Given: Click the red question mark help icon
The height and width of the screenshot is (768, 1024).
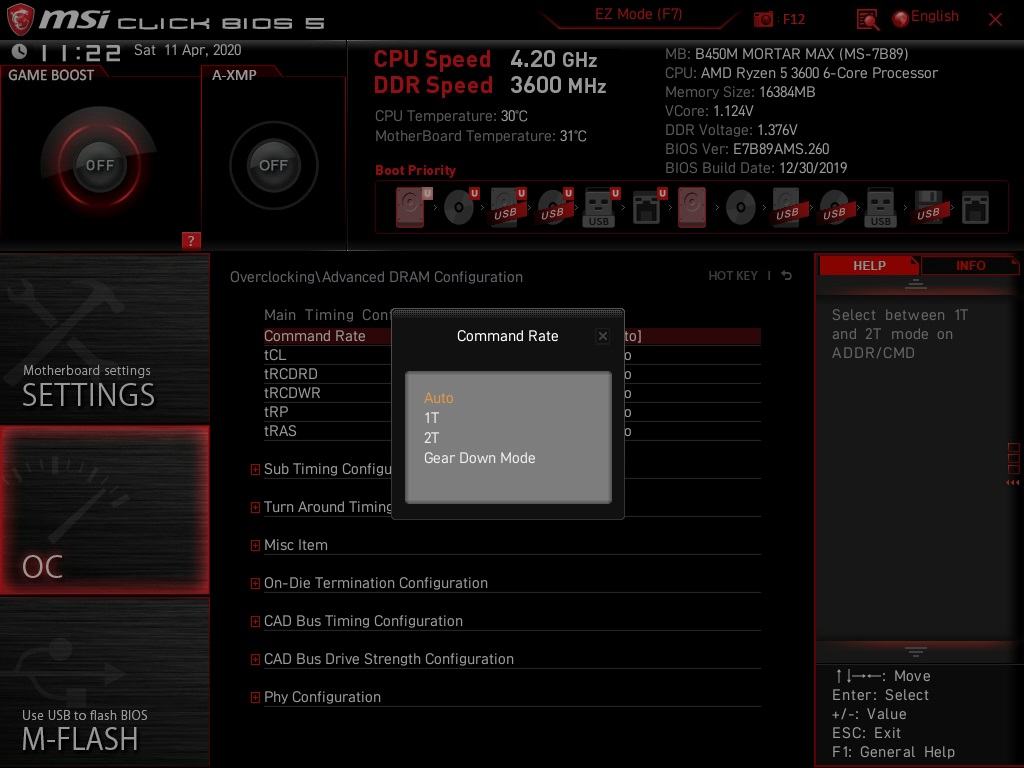Looking at the screenshot, I should [x=191, y=240].
